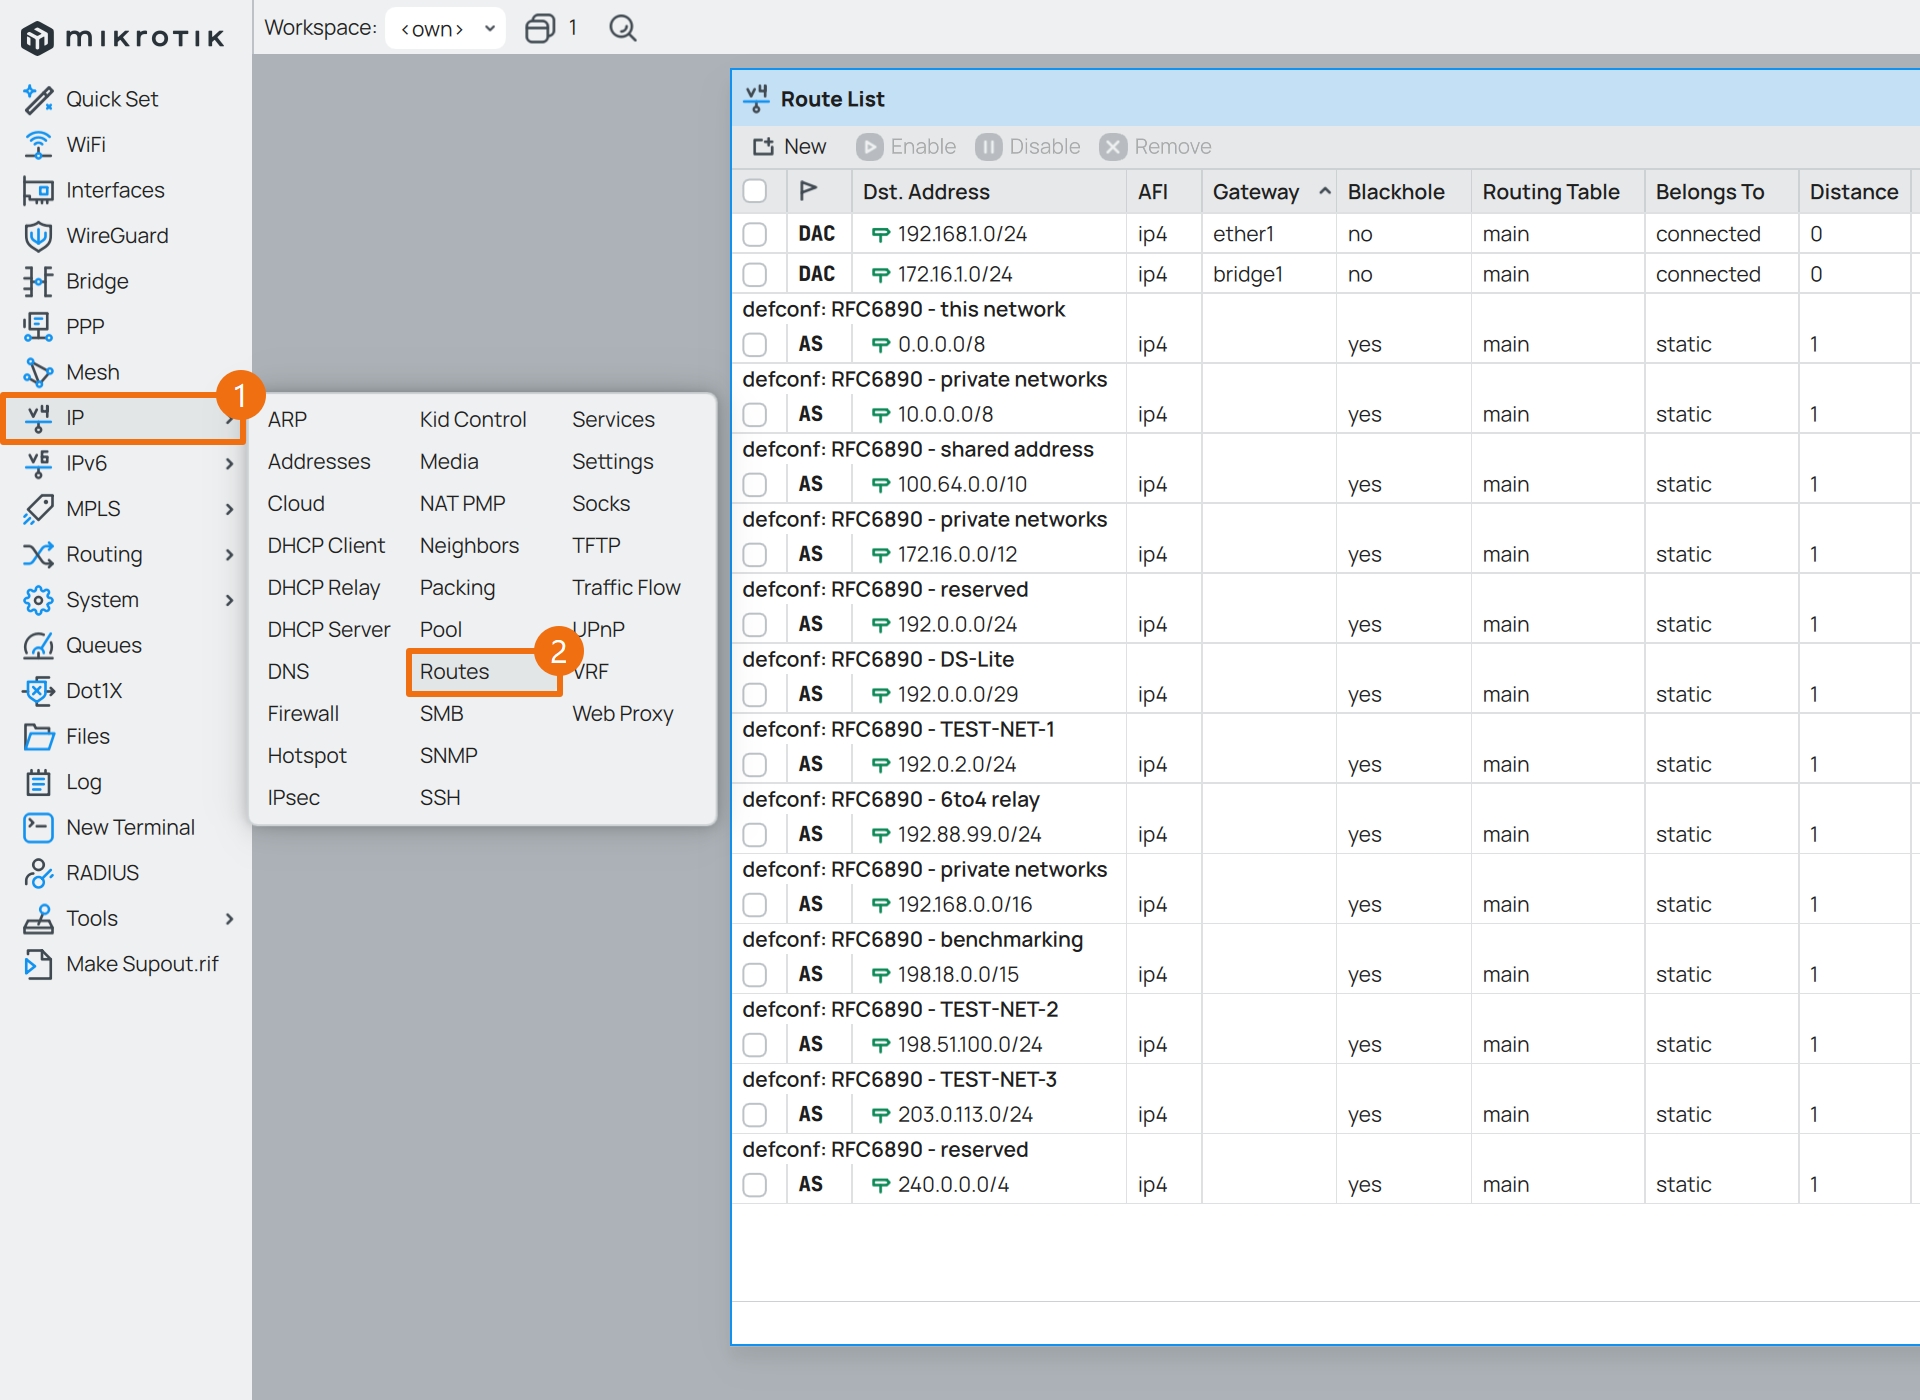Check the 240.0.0.0/4 route row checkbox
Screen dimensions: 1920x1400
tap(755, 1184)
